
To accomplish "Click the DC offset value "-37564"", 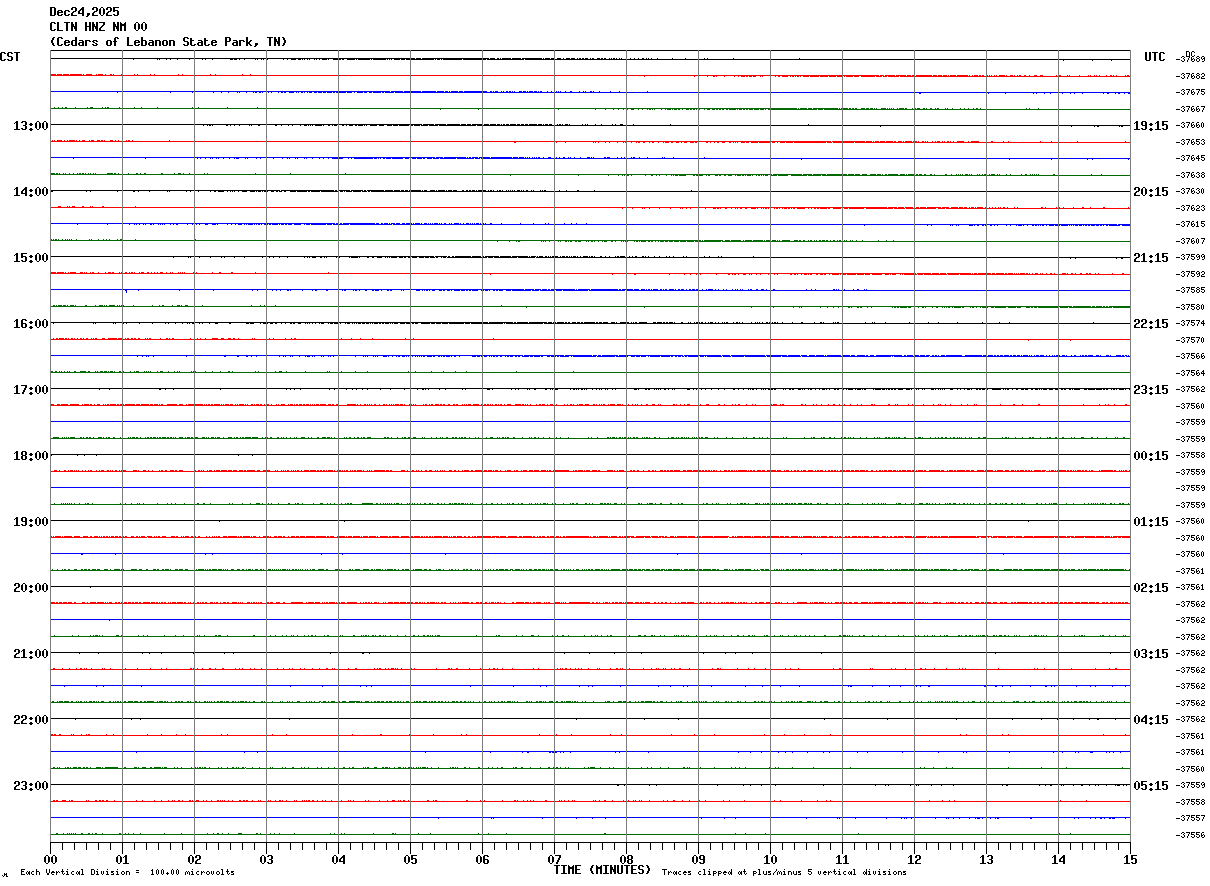I will [x=1190, y=373].
